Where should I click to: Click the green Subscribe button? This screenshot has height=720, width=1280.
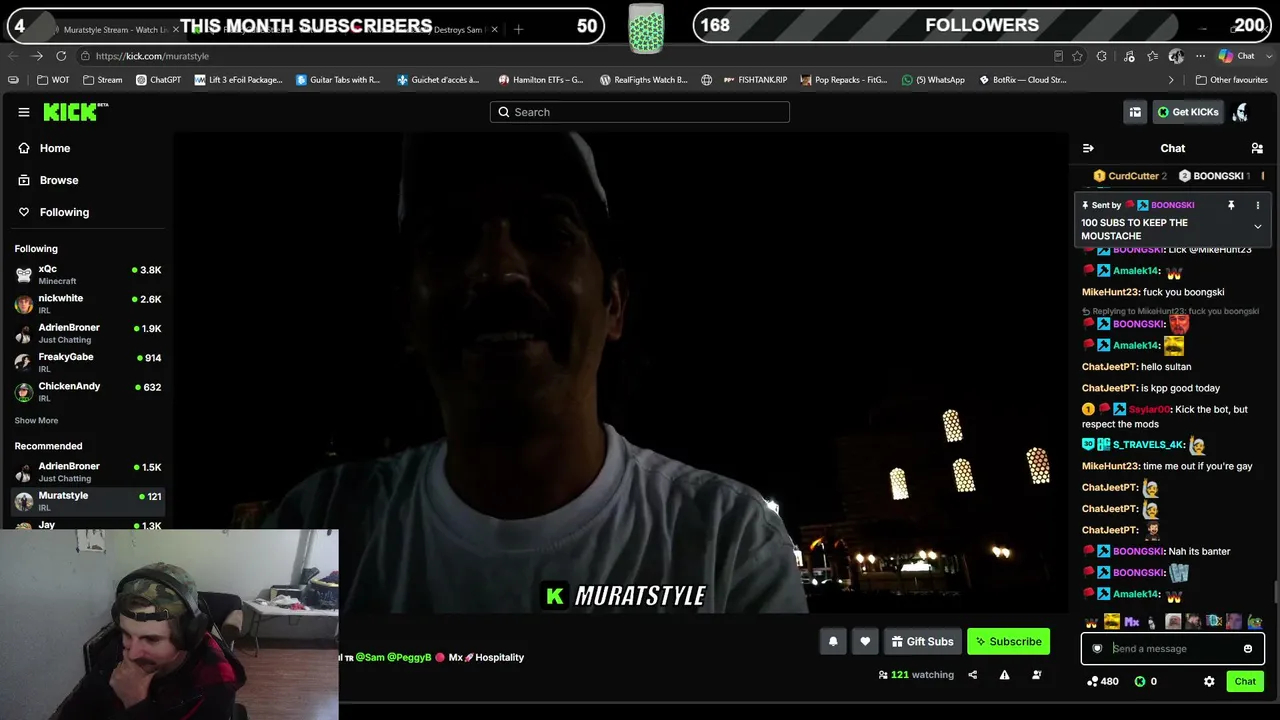pos(1008,642)
